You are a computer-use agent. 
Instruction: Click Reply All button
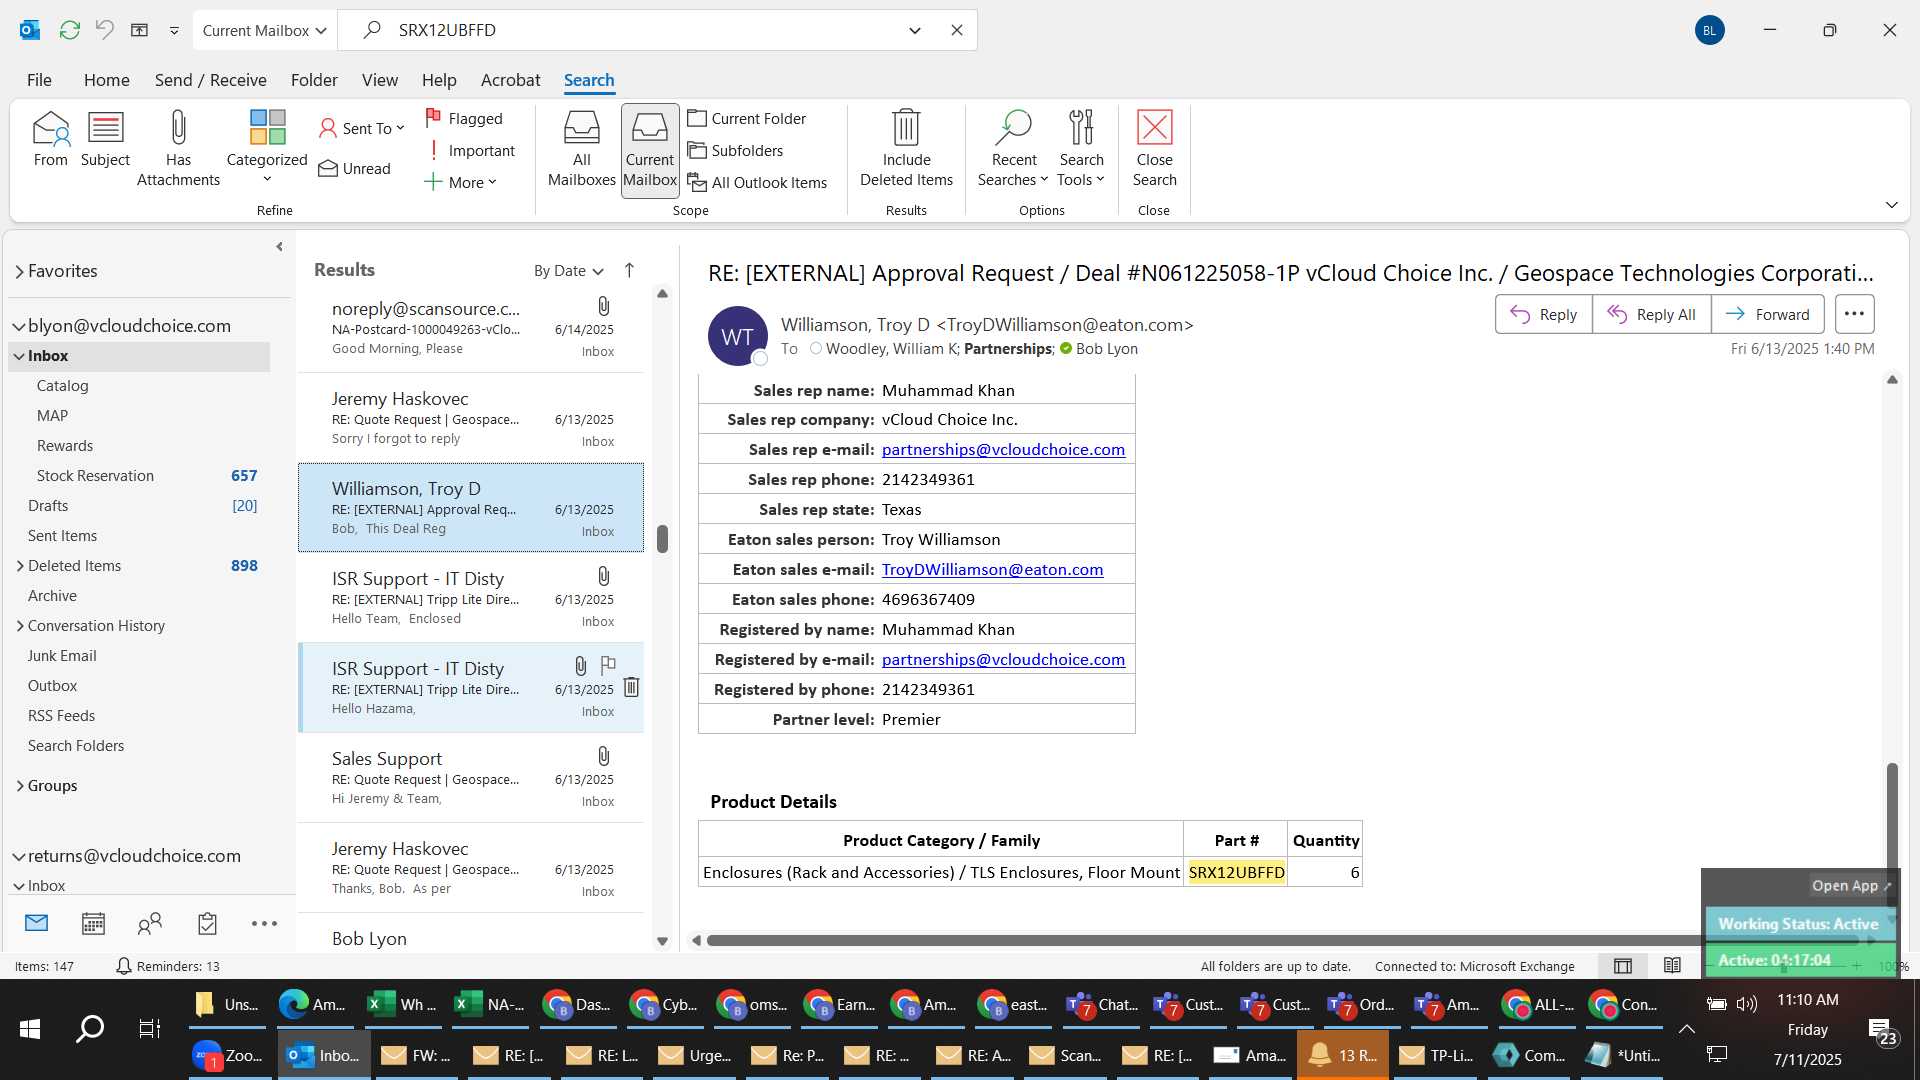pos(1651,314)
